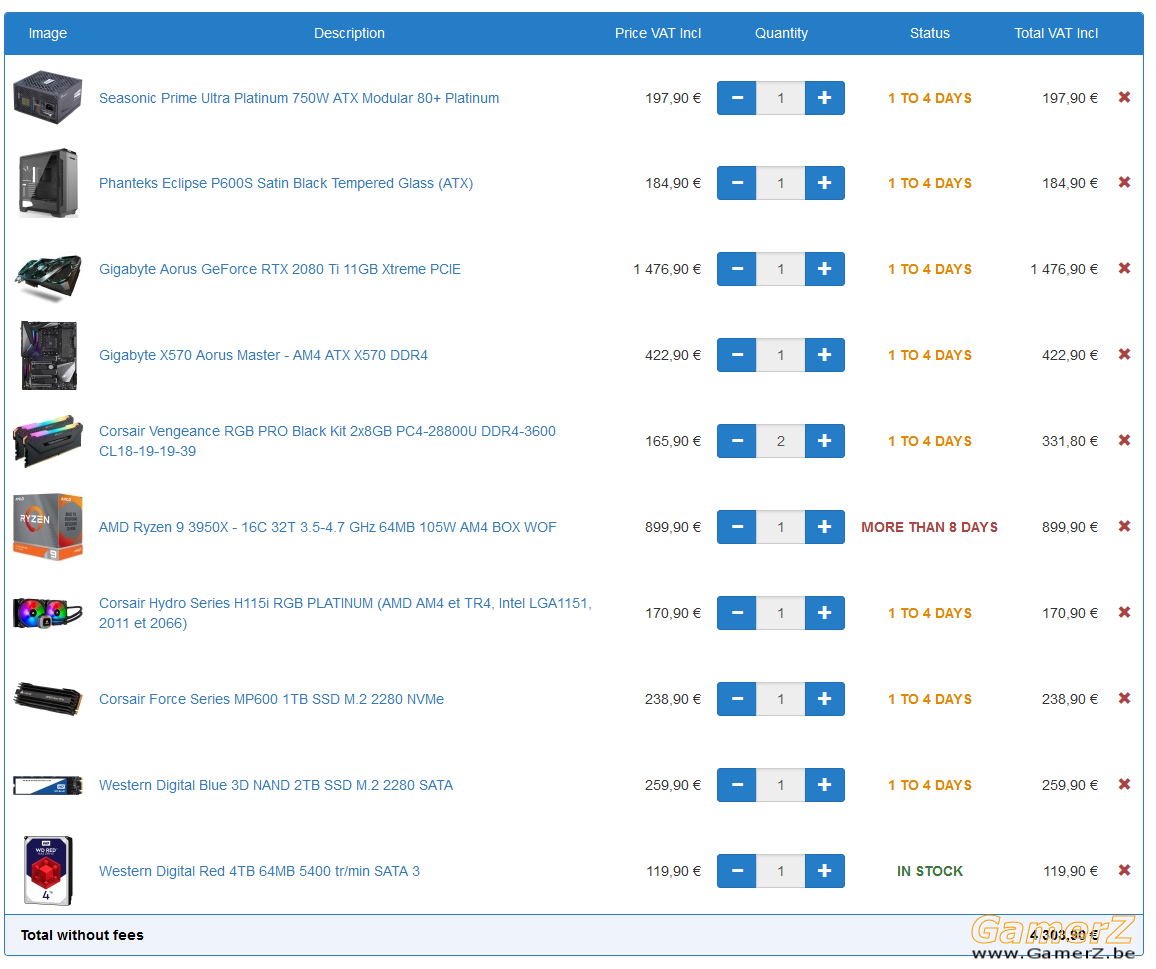Increase quantity of Corsair Force MP600 SSD
This screenshot has height=969, width=1156.
tap(824, 699)
